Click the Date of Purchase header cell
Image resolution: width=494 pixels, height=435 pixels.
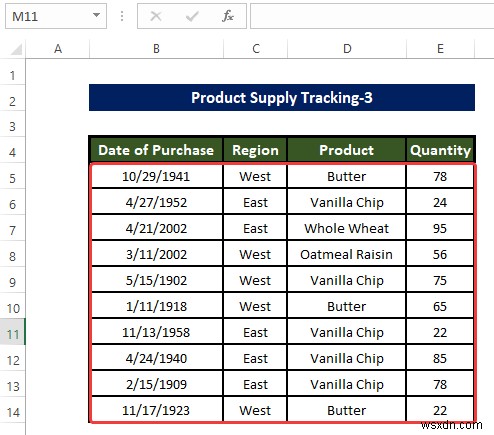click(x=156, y=150)
